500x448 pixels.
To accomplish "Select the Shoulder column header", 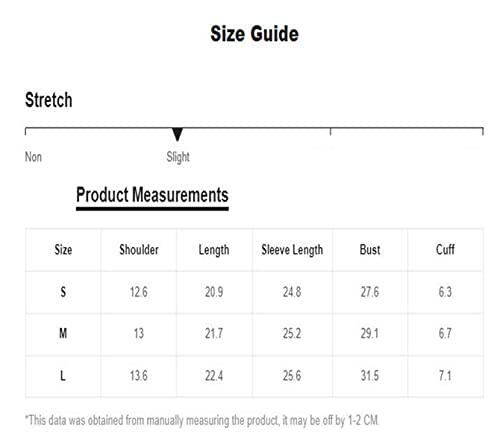I will point(139,250).
